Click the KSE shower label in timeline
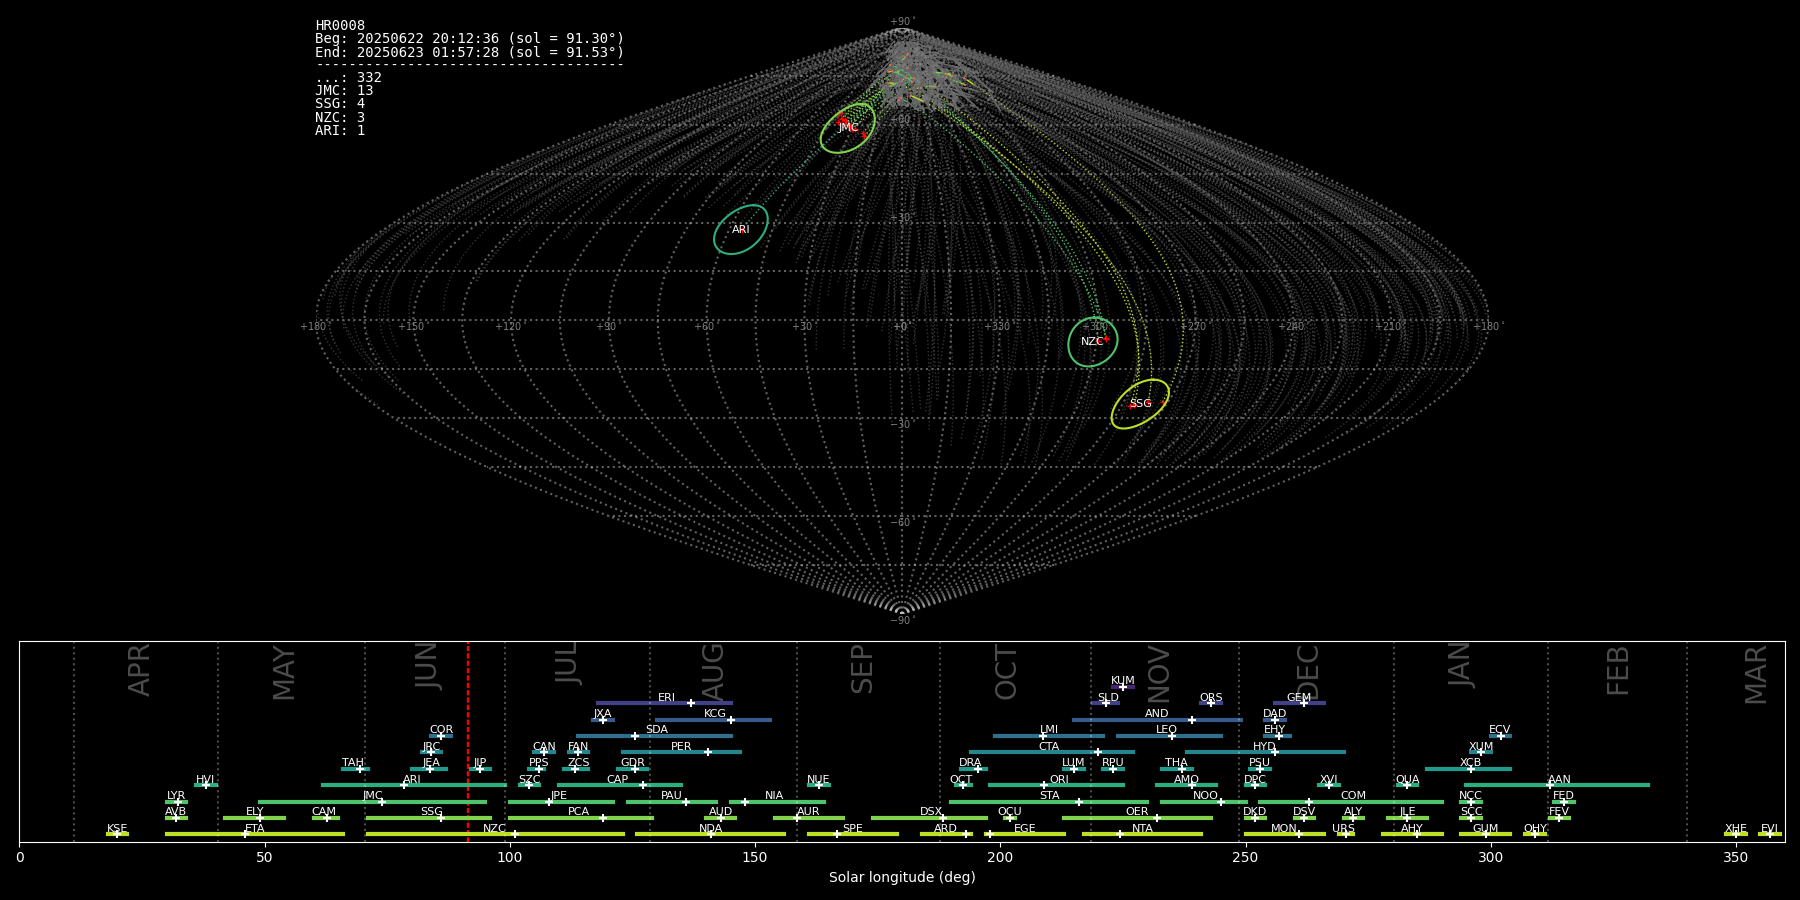The image size is (1800, 900). pyautogui.click(x=117, y=829)
